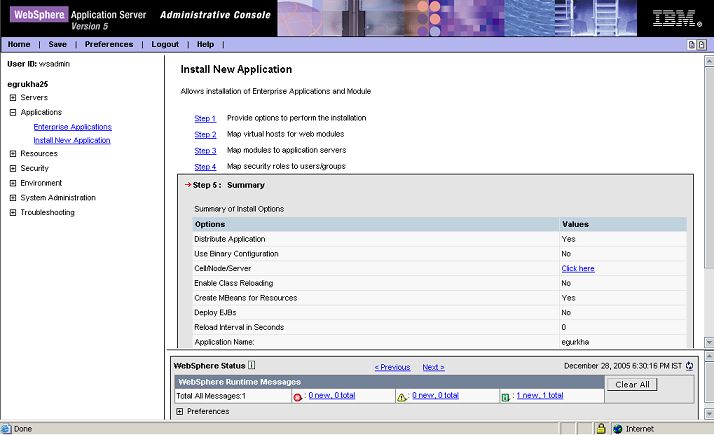Click the 'Step 5: Summary' heading

[x=229, y=185]
